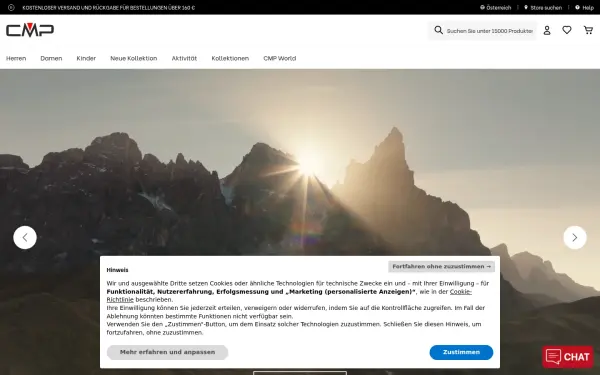This screenshot has width=600, height=375.
Task: Open the Kollektionen menu
Action: point(230,58)
